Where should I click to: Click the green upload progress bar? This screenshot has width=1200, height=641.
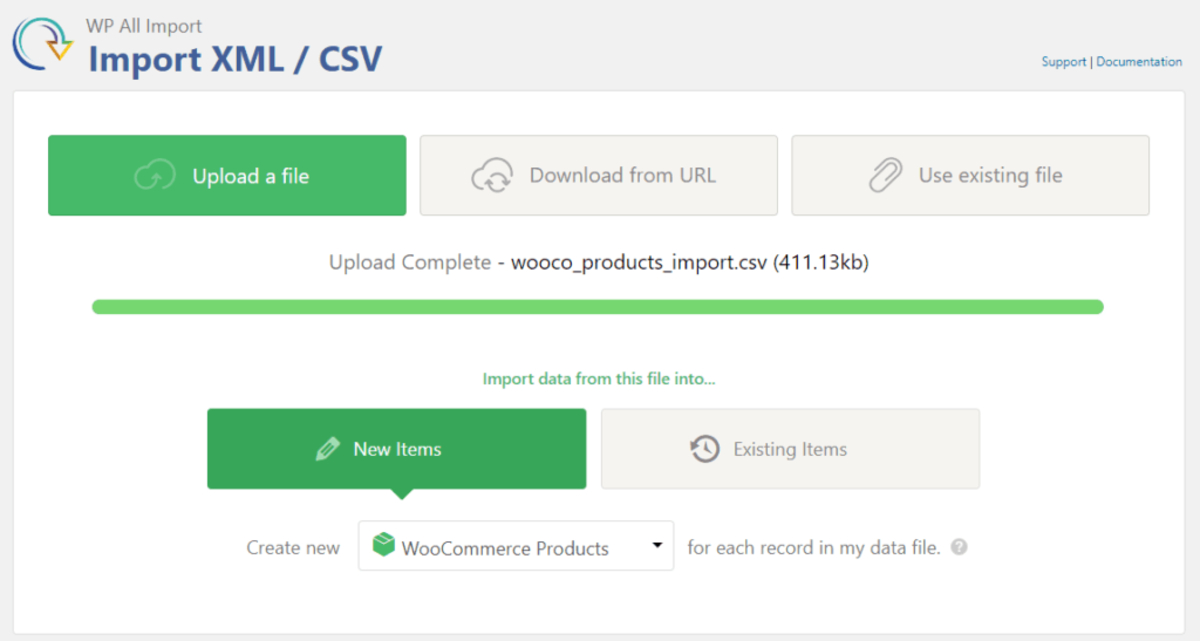click(598, 307)
